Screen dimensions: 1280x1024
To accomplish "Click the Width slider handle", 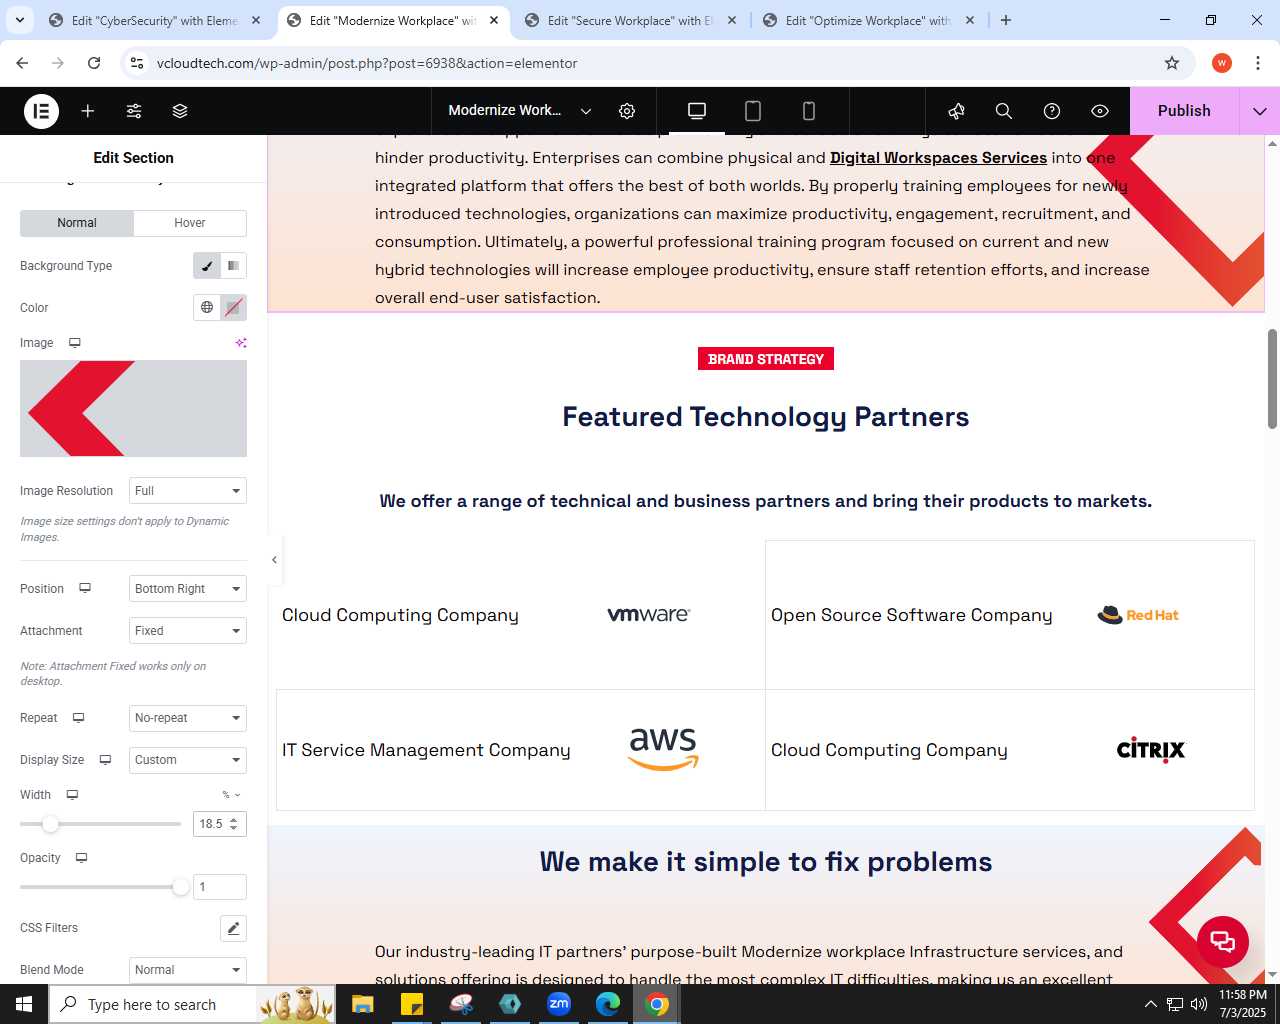I will (x=50, y=824).
